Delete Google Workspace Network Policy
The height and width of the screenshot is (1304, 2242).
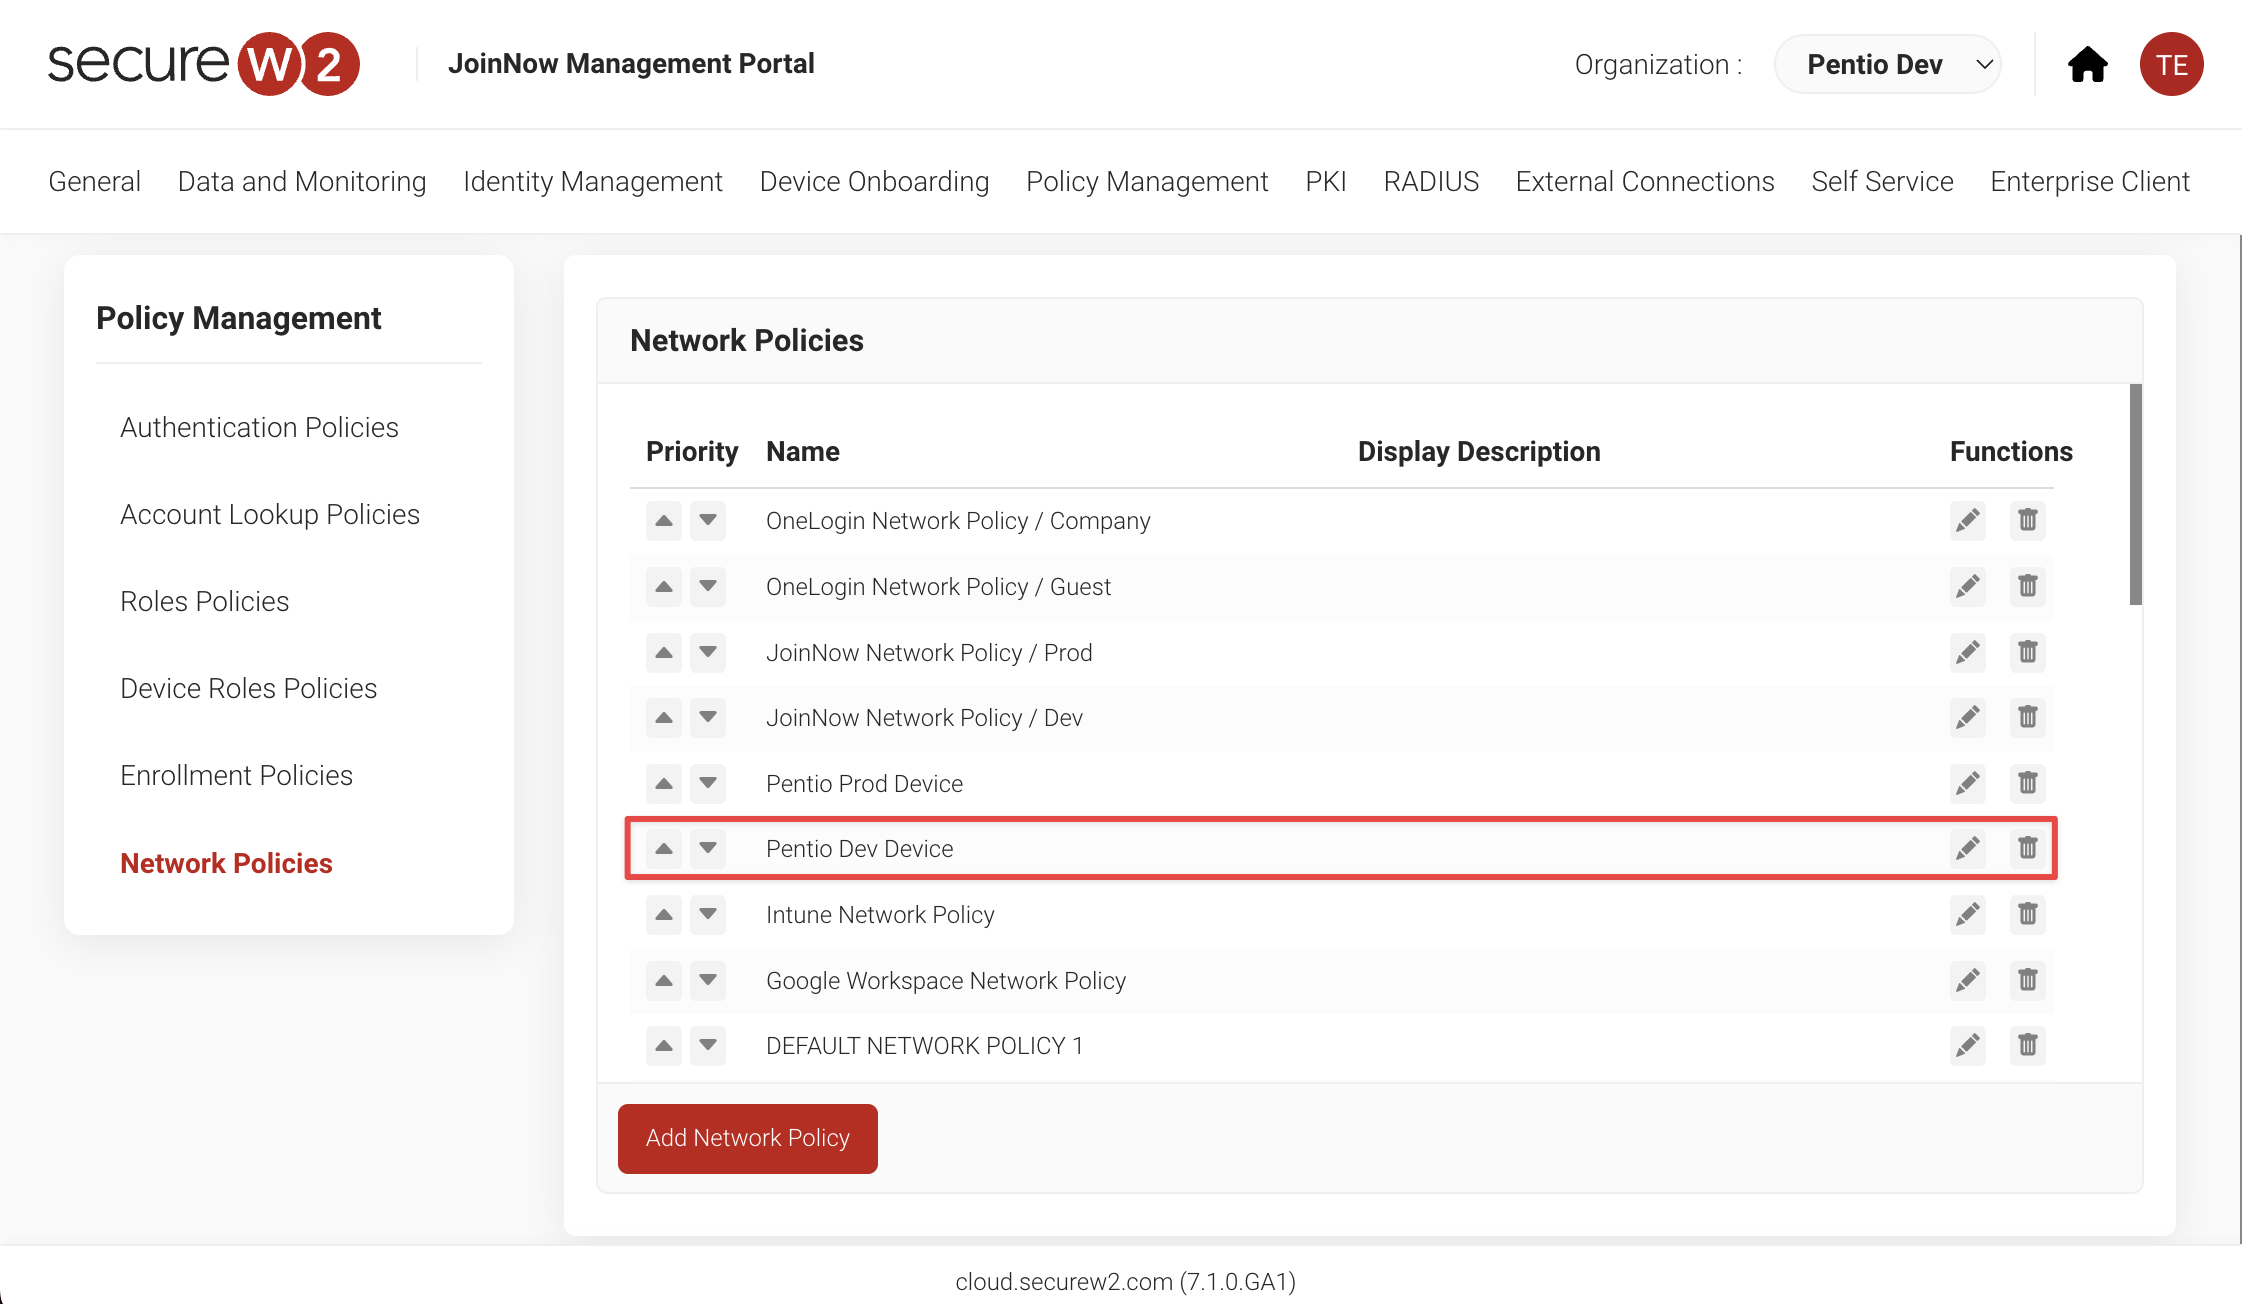[x=2027, y=980]
